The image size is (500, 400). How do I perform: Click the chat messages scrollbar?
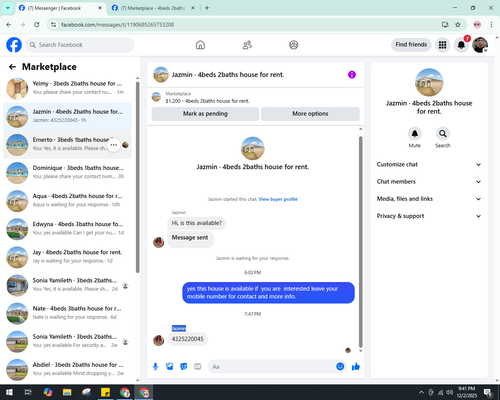point(360,242)
